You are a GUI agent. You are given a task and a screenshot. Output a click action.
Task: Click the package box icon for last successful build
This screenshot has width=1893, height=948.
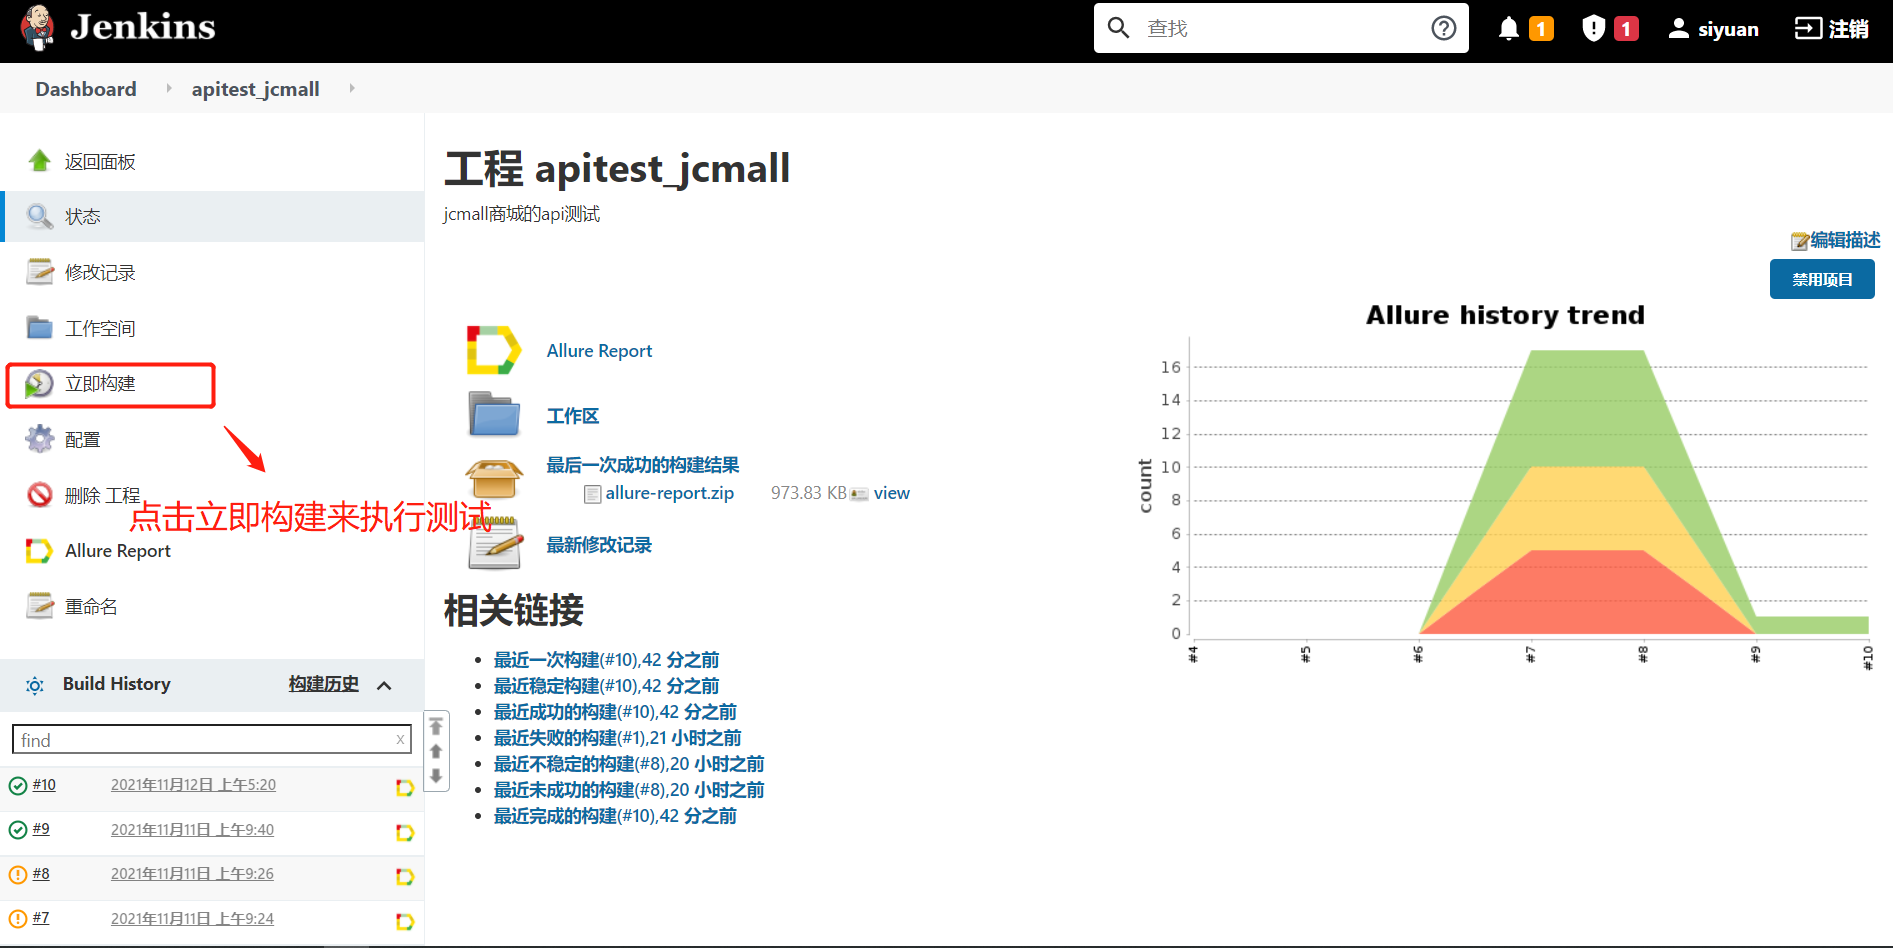[494, 479]
